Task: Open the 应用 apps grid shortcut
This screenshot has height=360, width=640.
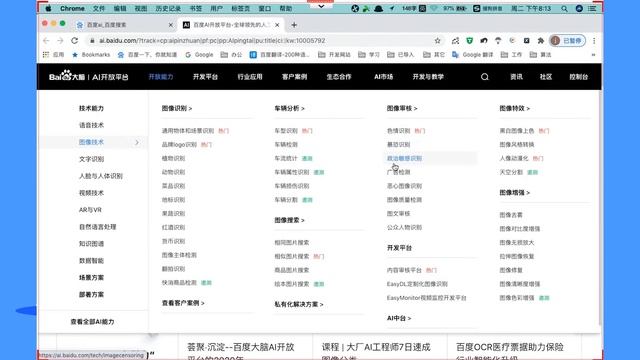Action: pos(53,55)
